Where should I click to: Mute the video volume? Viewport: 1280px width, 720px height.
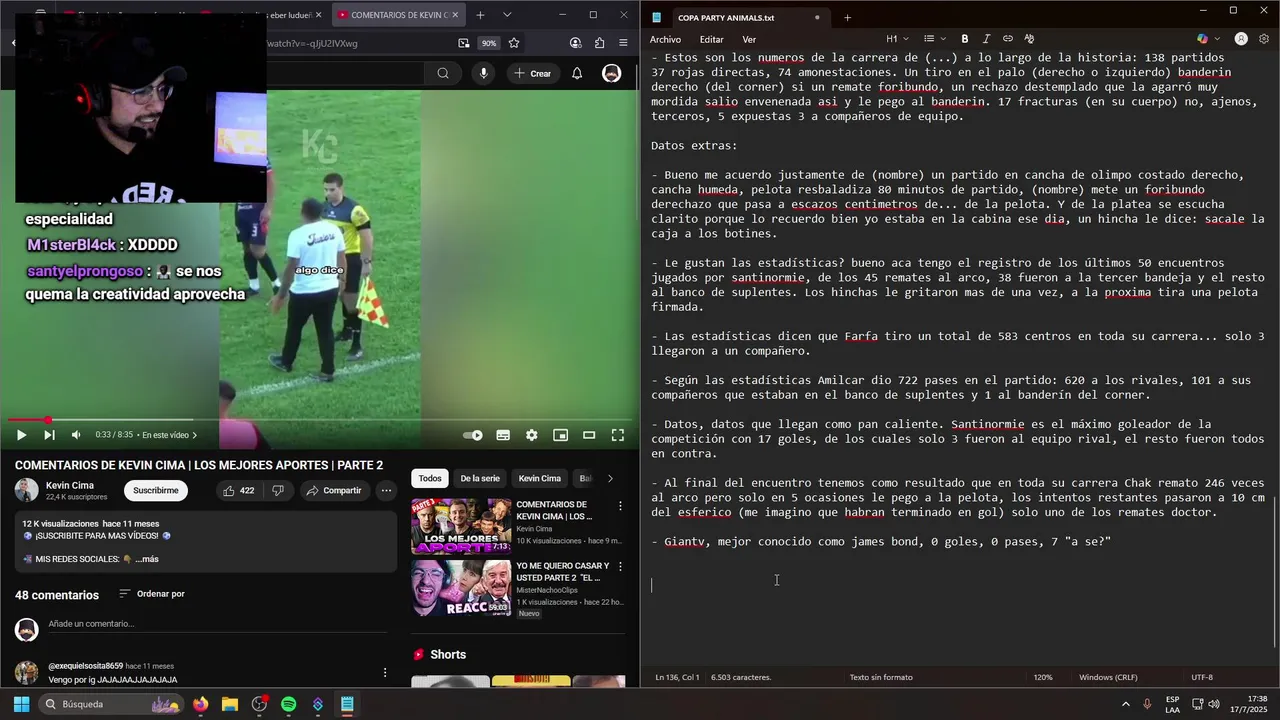coord(76,435)
